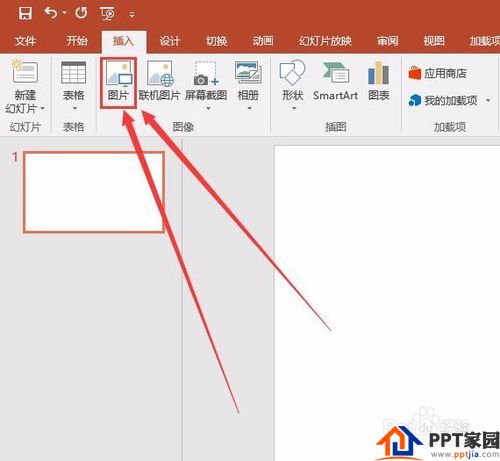500x461 pixels.
Task: Open the Undo history dropdown arrow
Action: coord(65,13)
